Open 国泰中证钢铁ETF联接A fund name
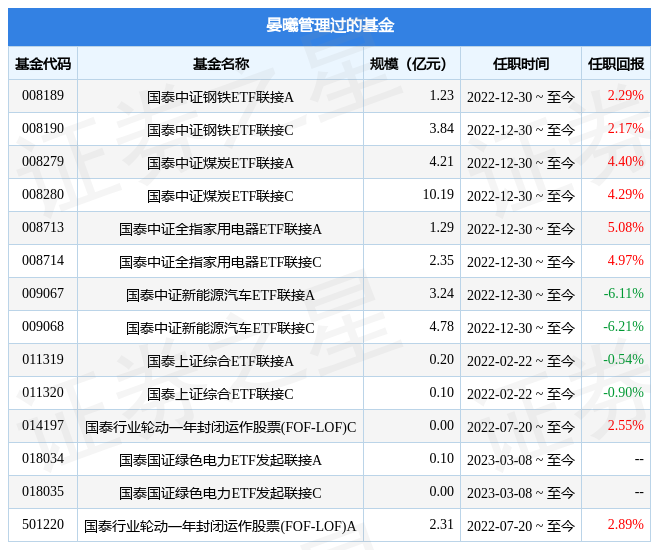The width and height of the screenshot is (651, 550). [220, 97]
